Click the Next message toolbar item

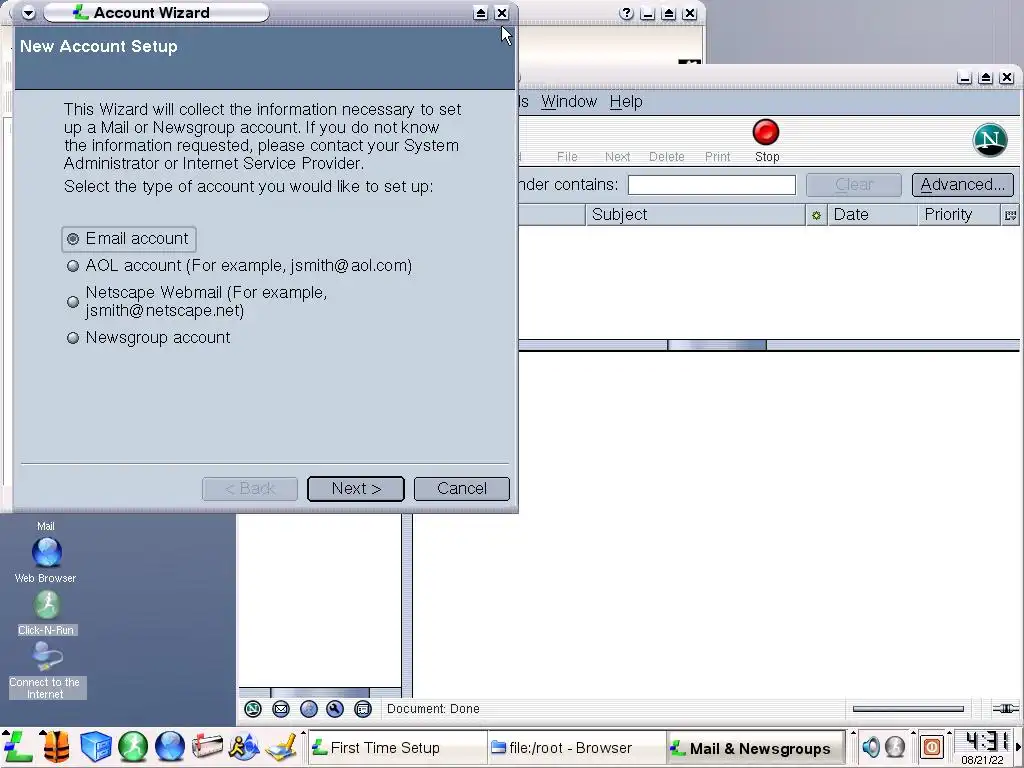click(x=617, y=157)
